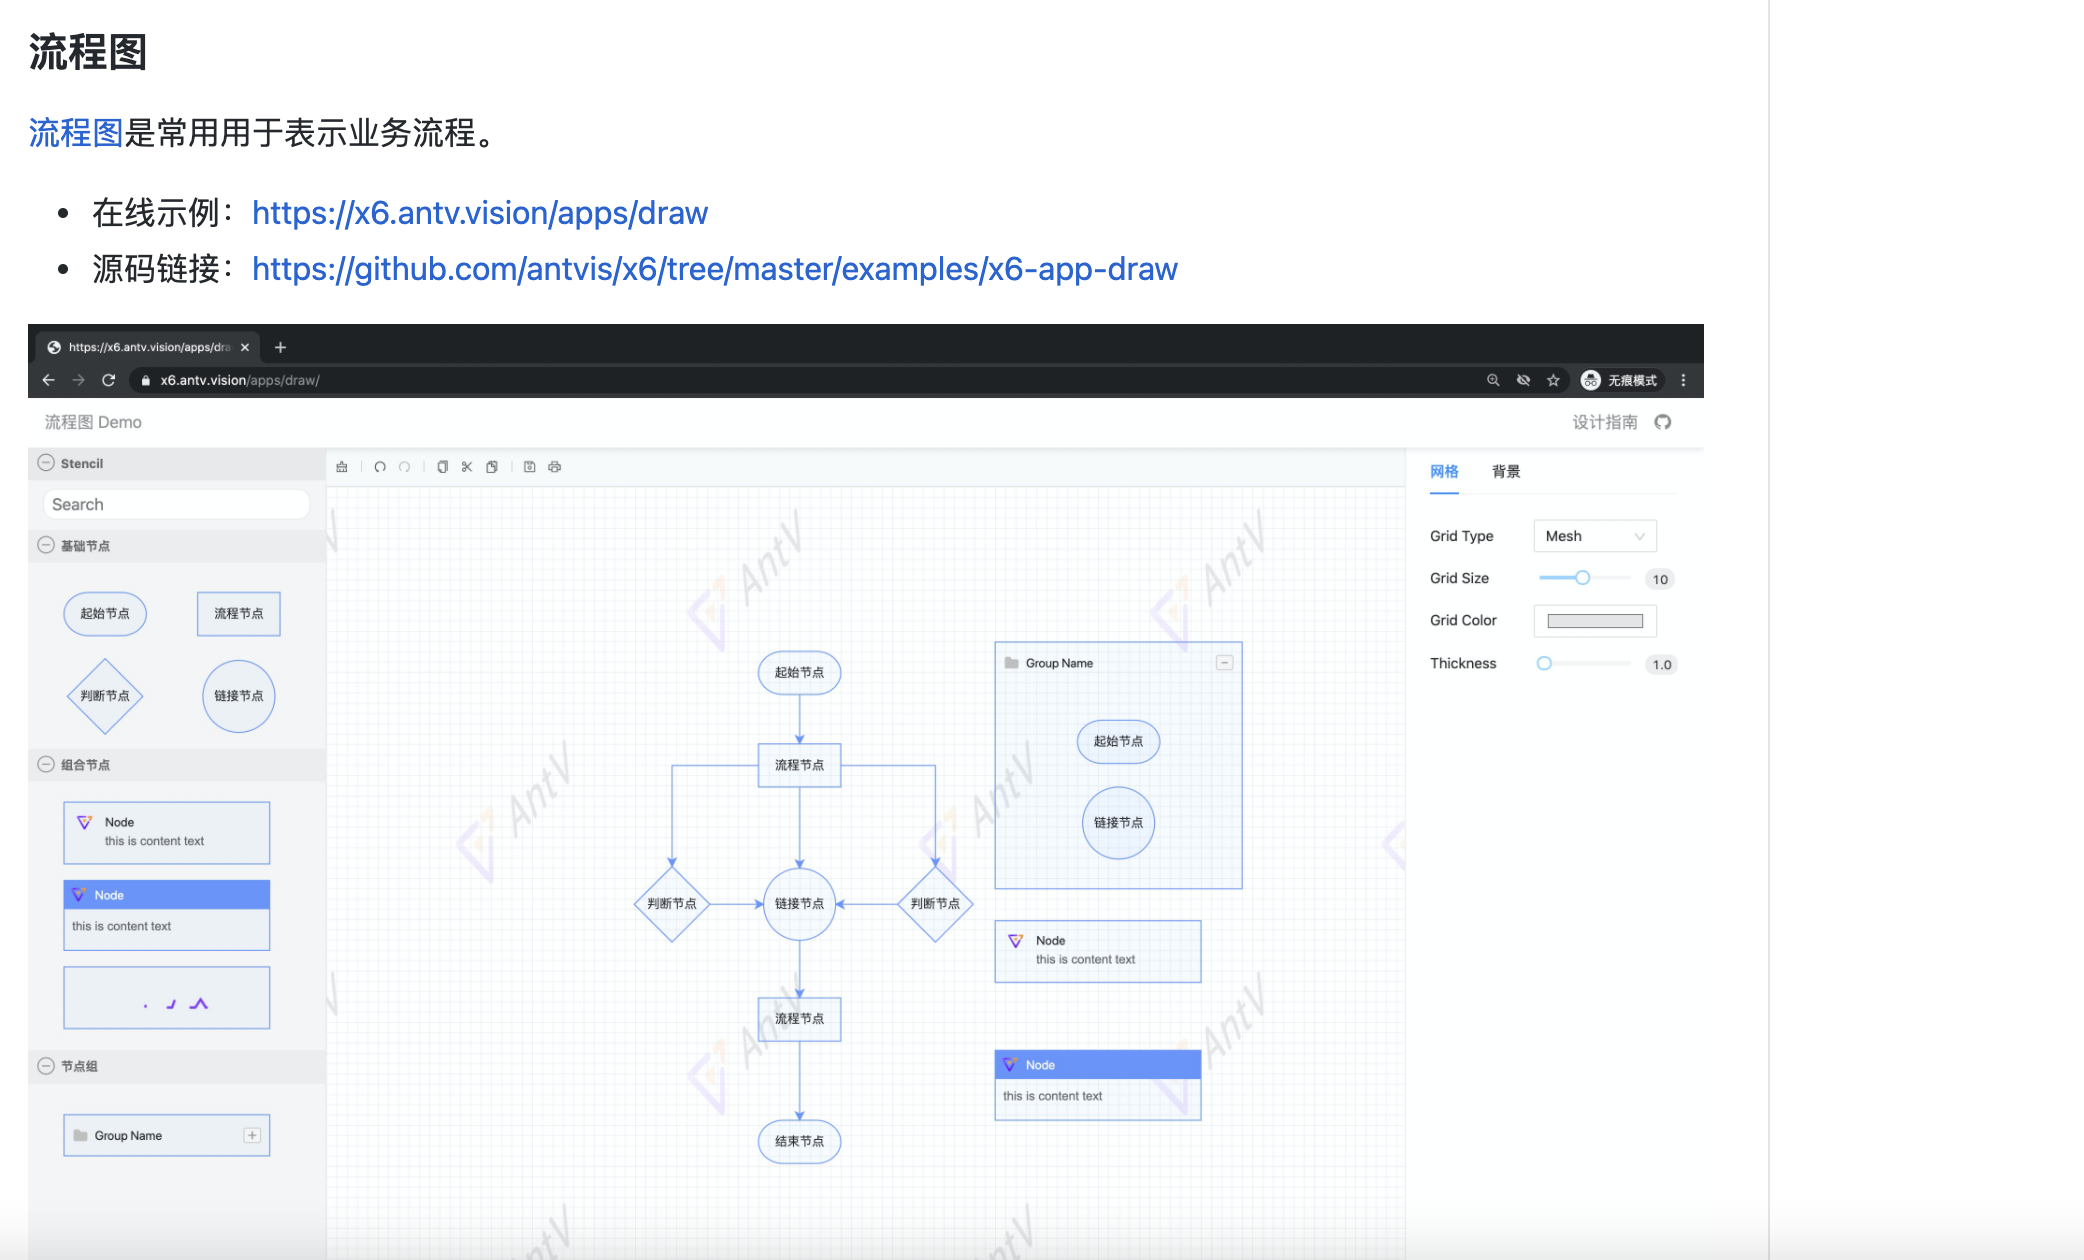Viewport: 2084px width, 1260px height.
Task: Open the Grid Color swatch
Action: pyautogui.click(x=1595, y=621)
